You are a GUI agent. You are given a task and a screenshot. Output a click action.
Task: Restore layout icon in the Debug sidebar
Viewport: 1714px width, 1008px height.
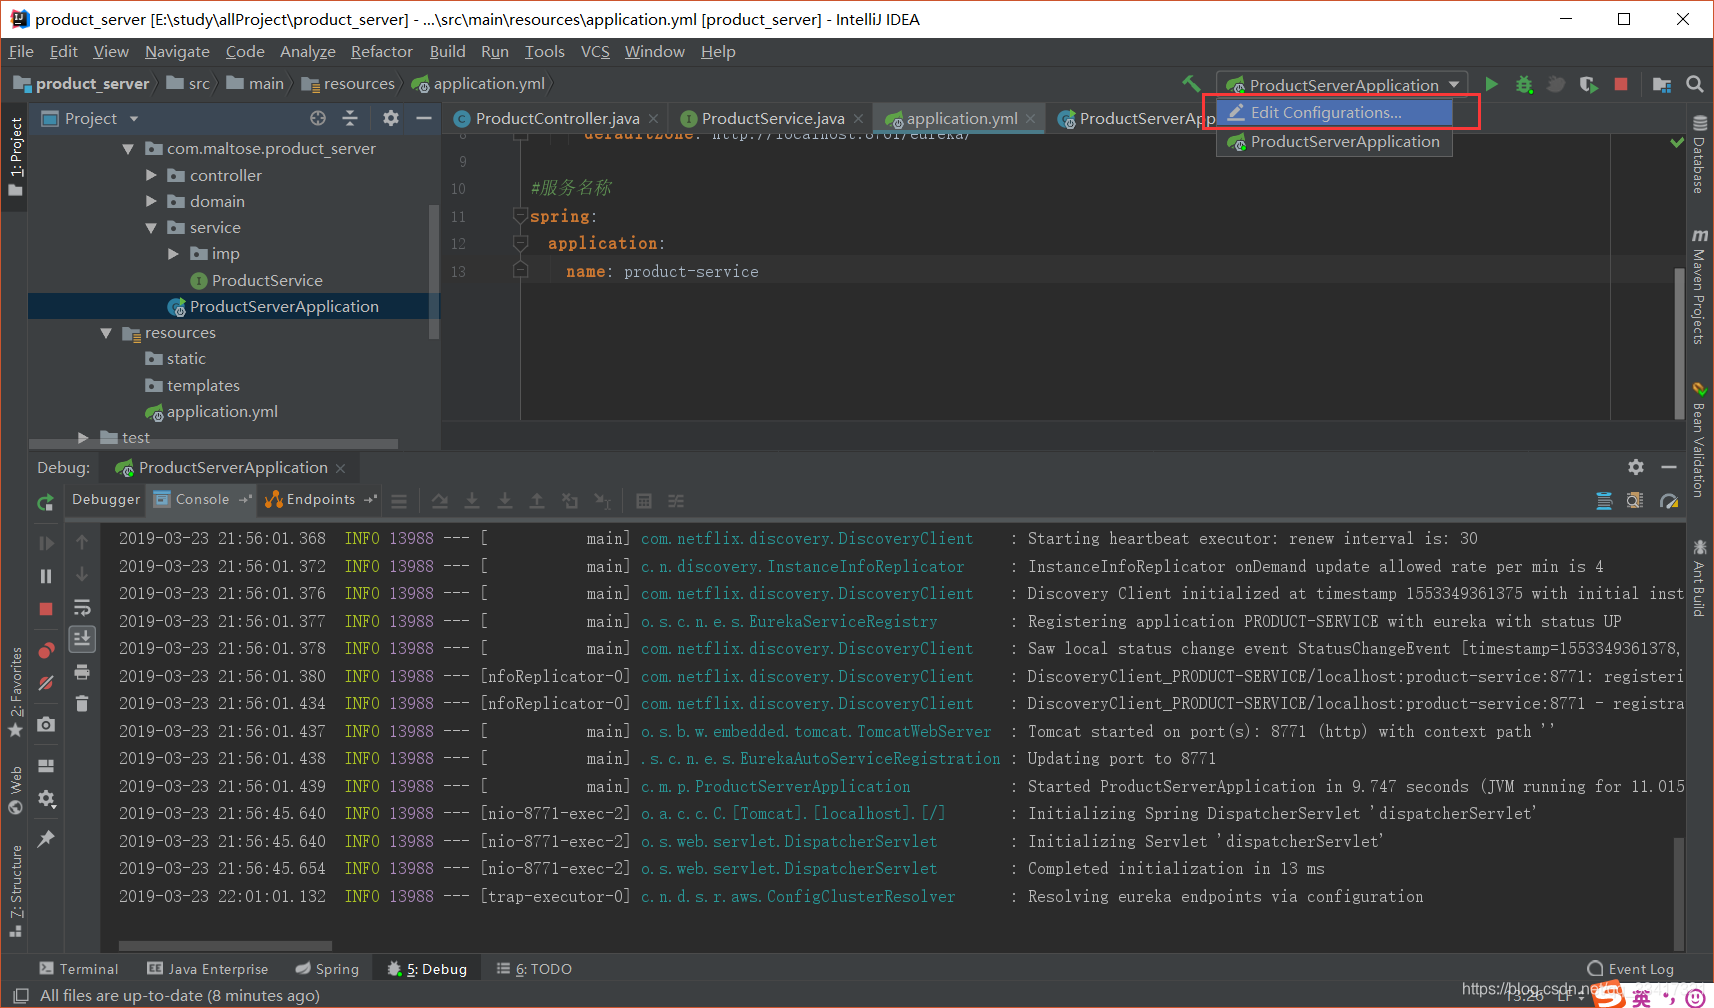(46, 765)
